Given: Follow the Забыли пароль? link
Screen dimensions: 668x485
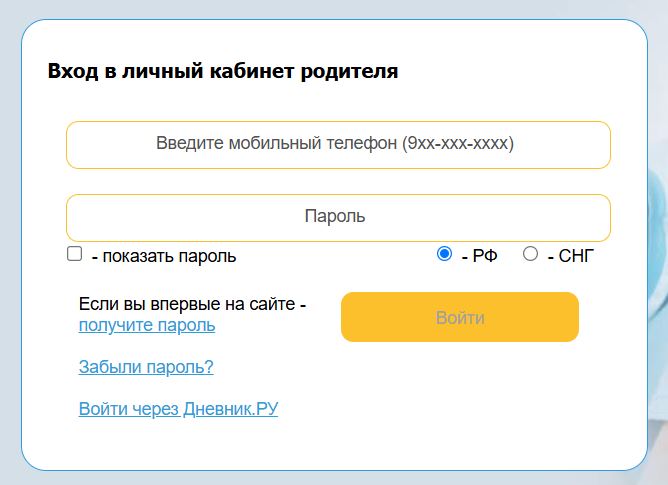Looking at the screenshot, I should [146, 367].
